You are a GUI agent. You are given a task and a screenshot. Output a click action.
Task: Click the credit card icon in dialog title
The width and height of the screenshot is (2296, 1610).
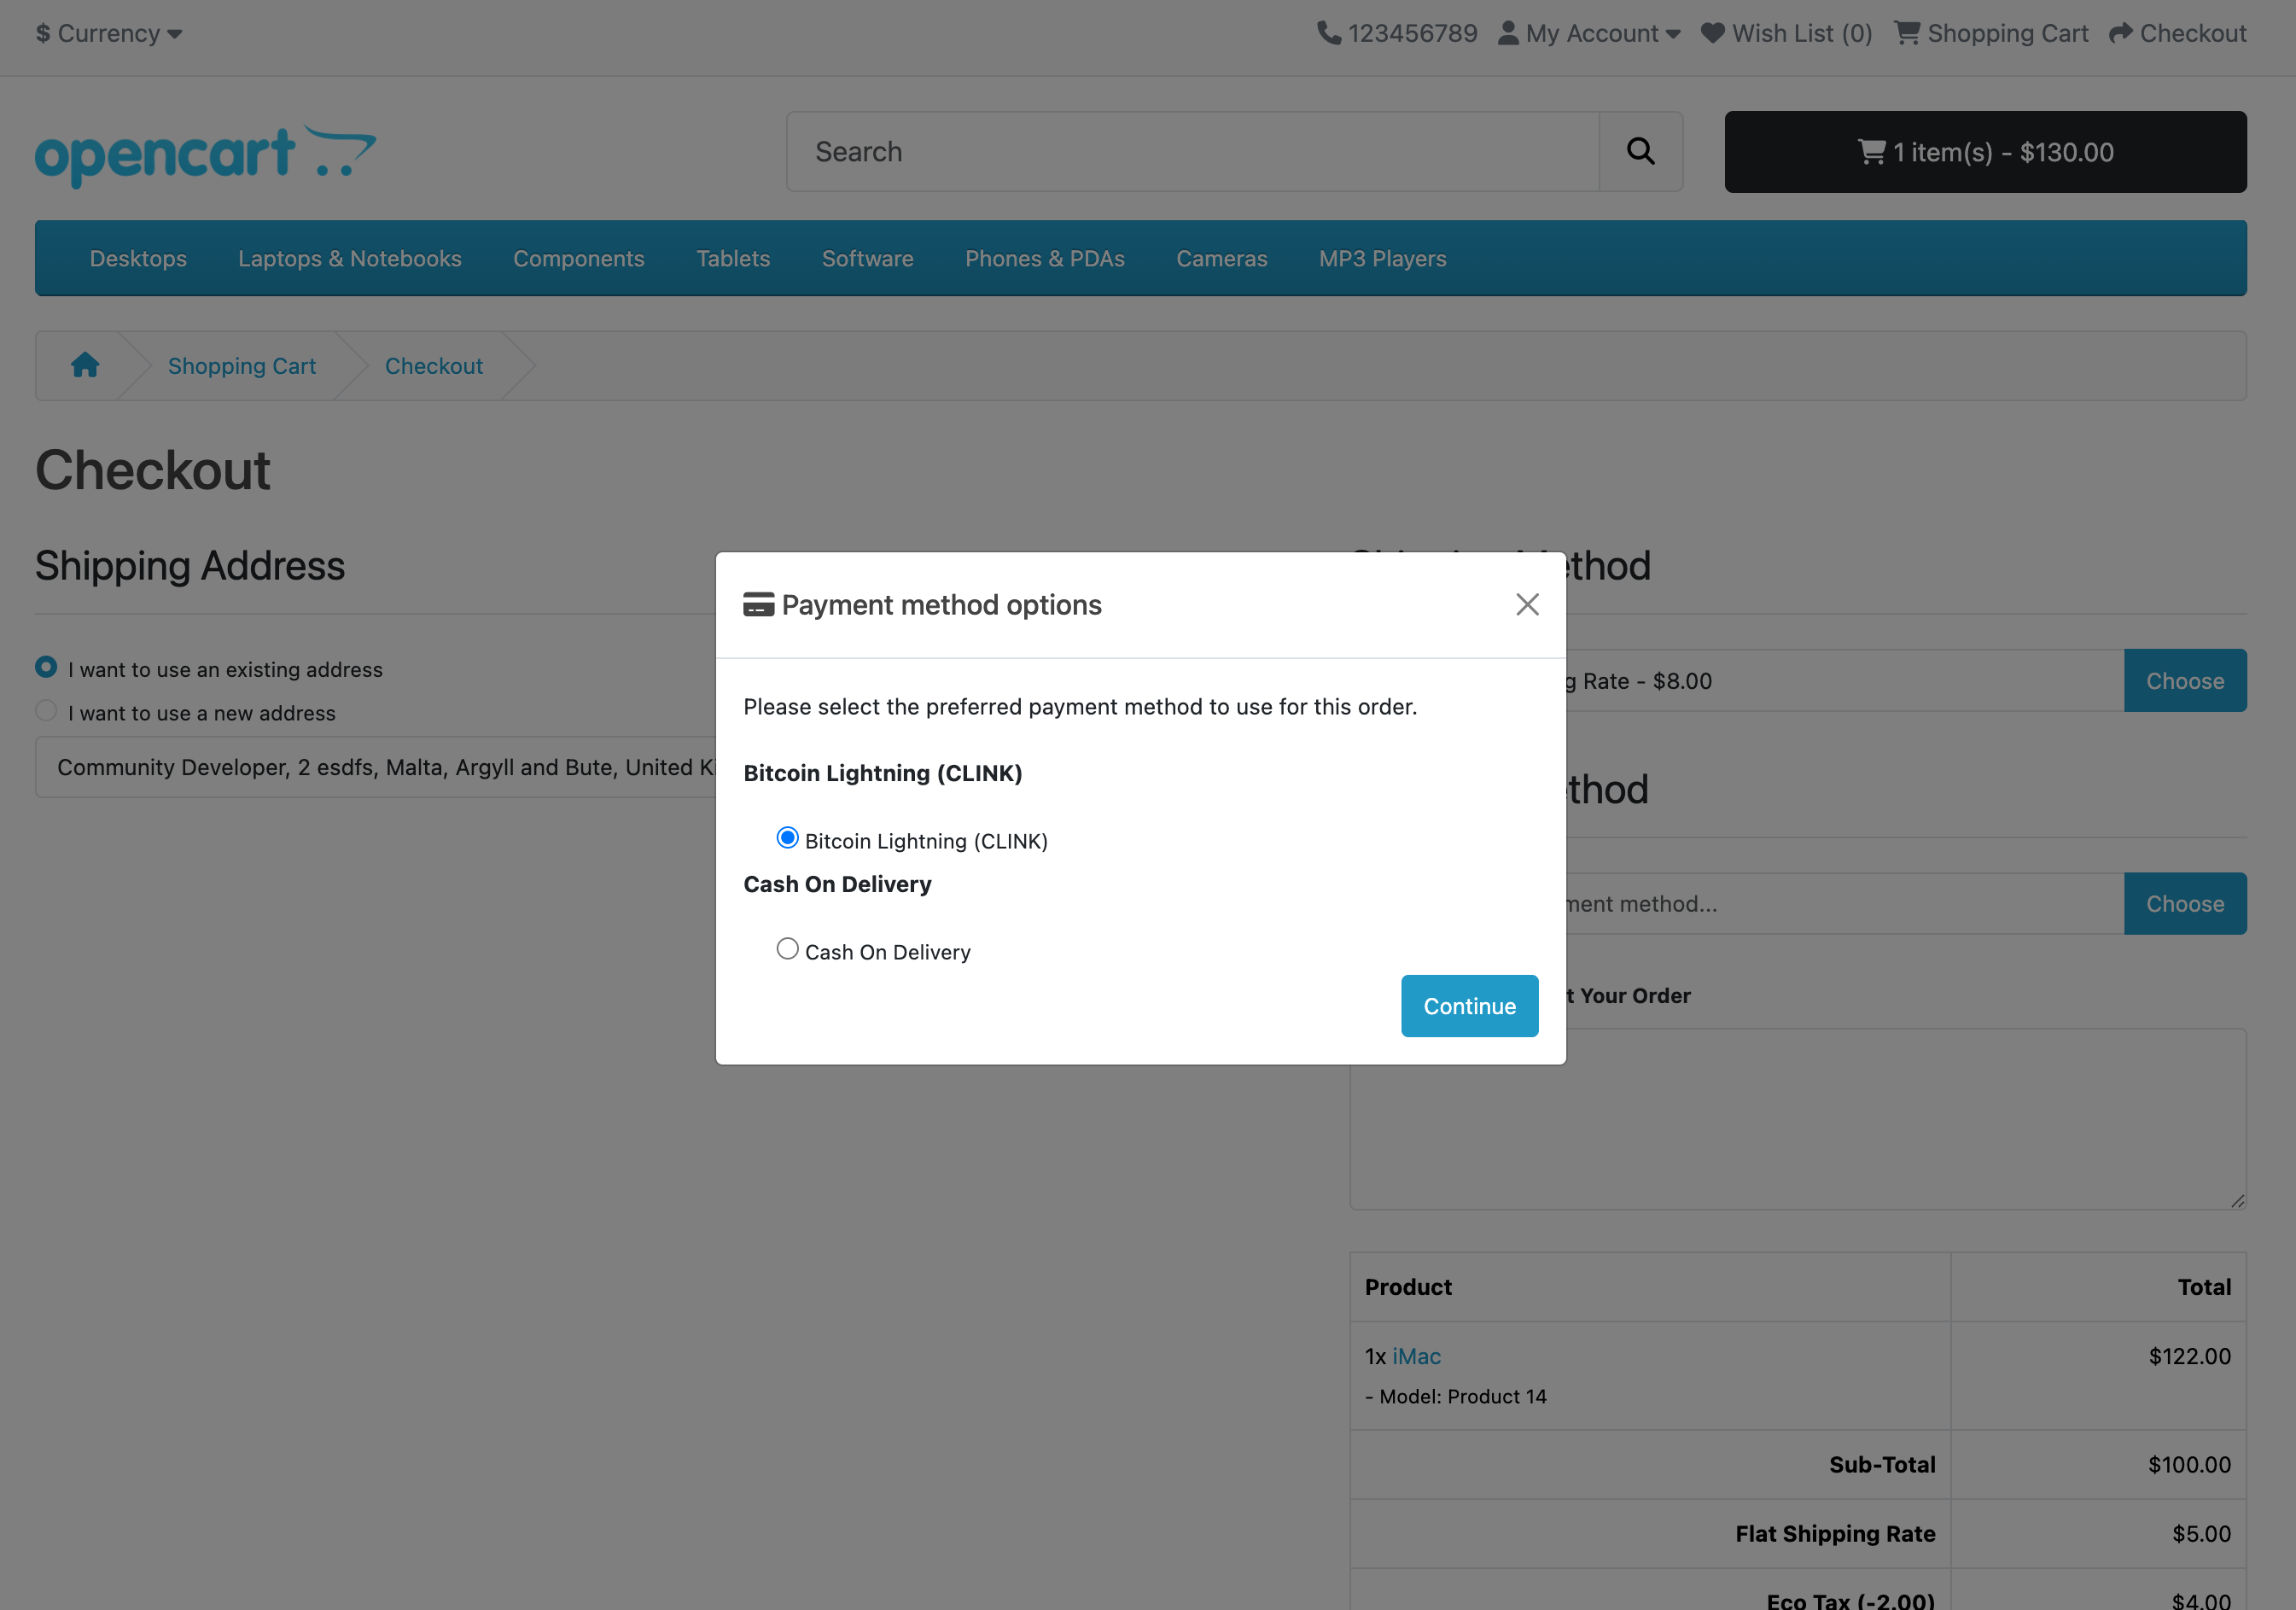(x=758, y=605)
